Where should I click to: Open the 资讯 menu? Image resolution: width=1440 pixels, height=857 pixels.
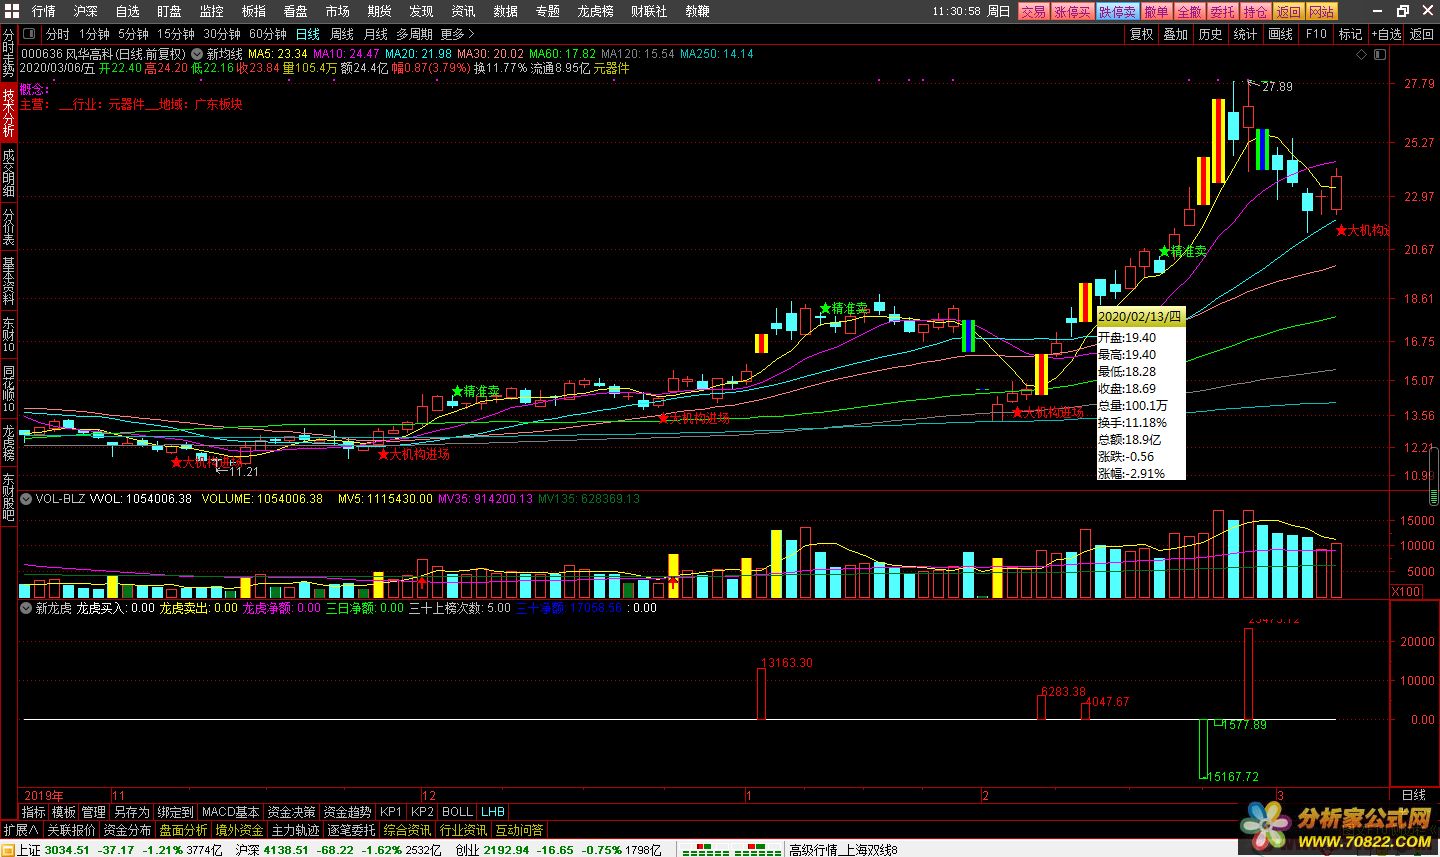click(x=464, y=11)
